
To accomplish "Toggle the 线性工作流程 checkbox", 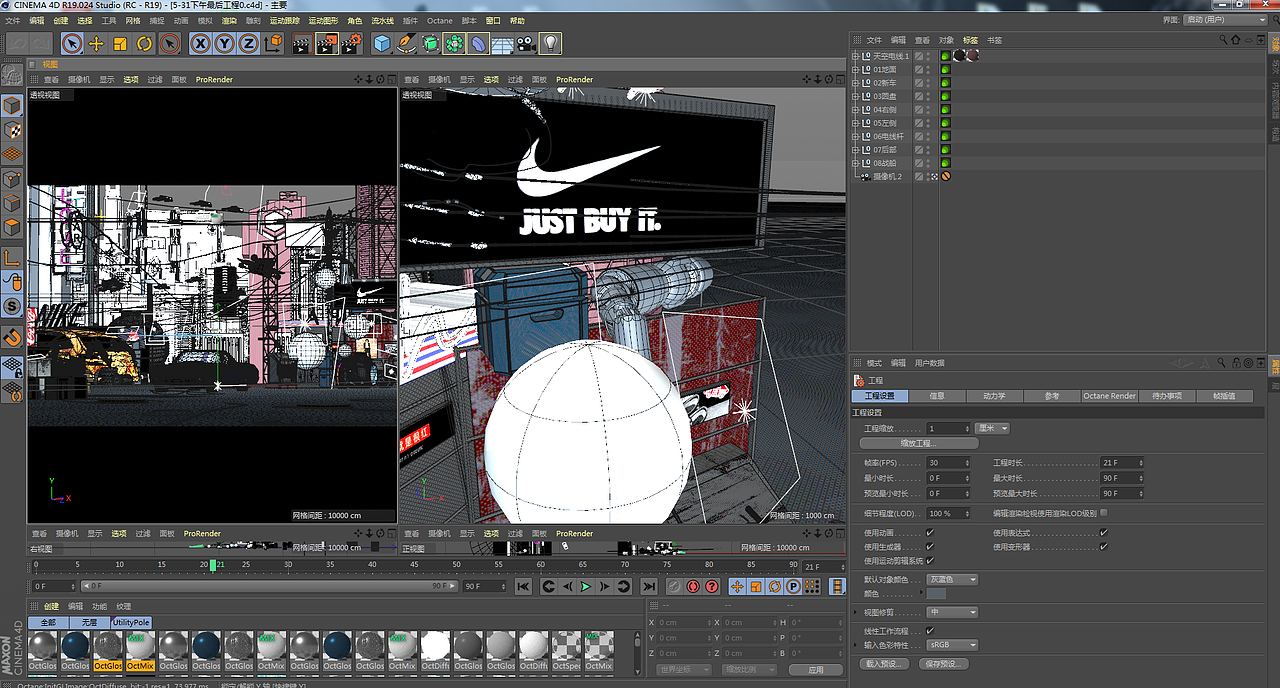I will [930, 631].
